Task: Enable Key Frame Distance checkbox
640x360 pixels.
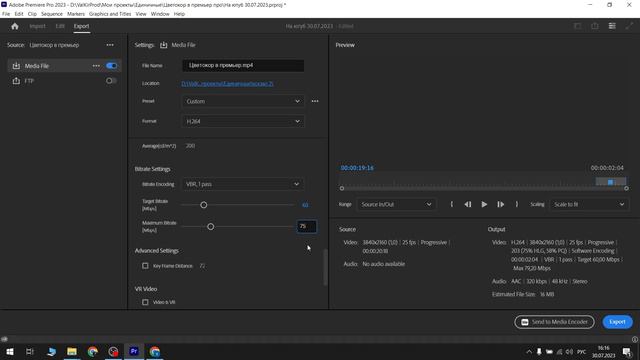Action: point(145,266)
